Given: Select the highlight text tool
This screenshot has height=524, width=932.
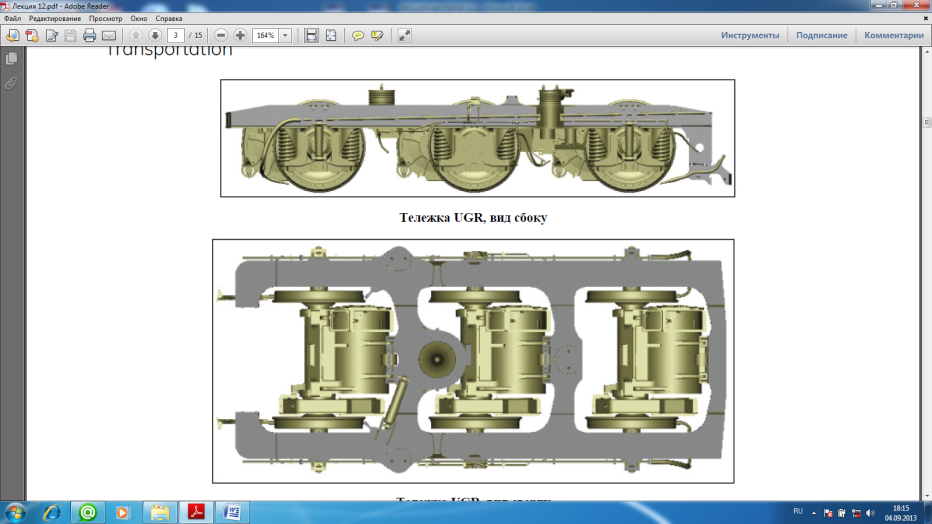Looking at the screenshot, I should pos(377,36).
